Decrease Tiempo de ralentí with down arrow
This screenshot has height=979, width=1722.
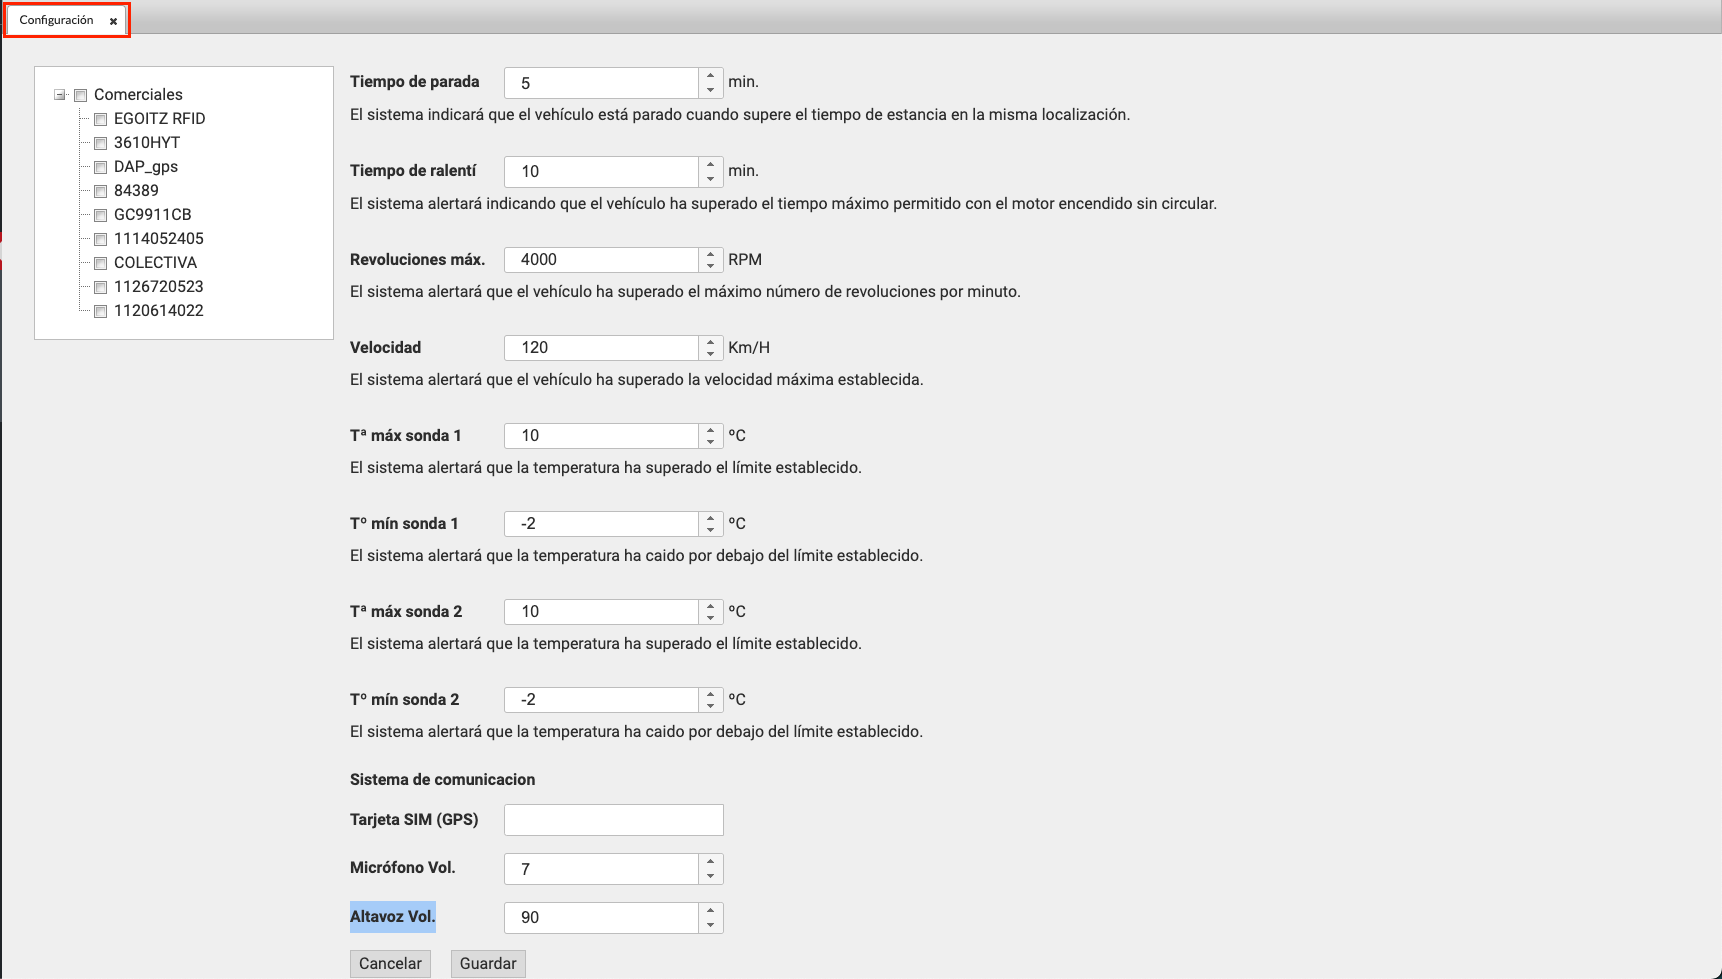(x=710, y=178)
